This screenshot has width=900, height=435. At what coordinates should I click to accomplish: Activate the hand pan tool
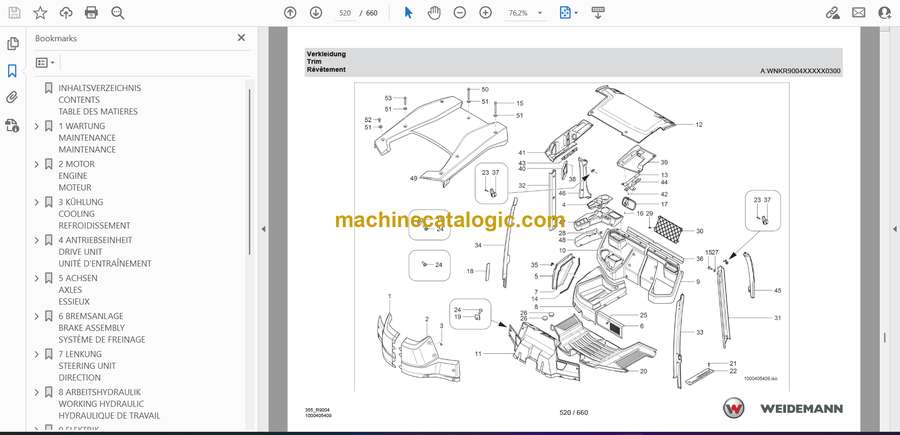(435, 13)
